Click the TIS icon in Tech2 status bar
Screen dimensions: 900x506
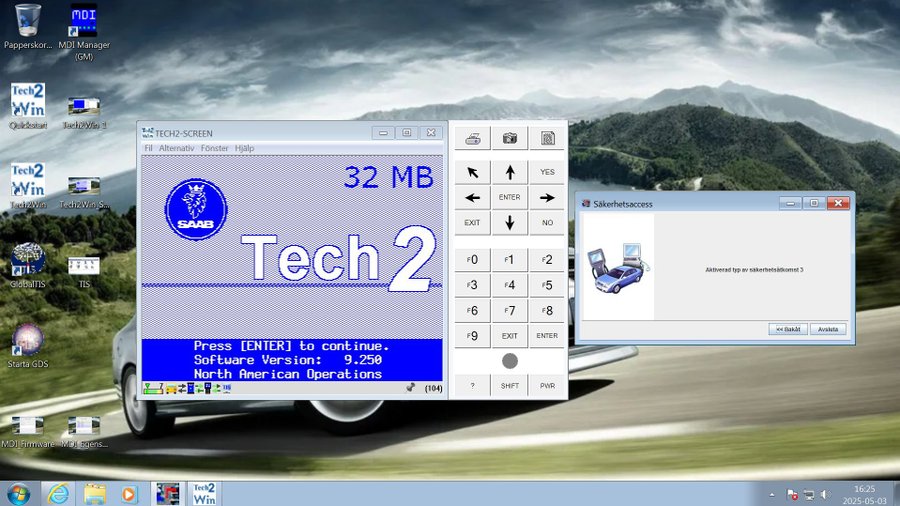pos(227,388)
